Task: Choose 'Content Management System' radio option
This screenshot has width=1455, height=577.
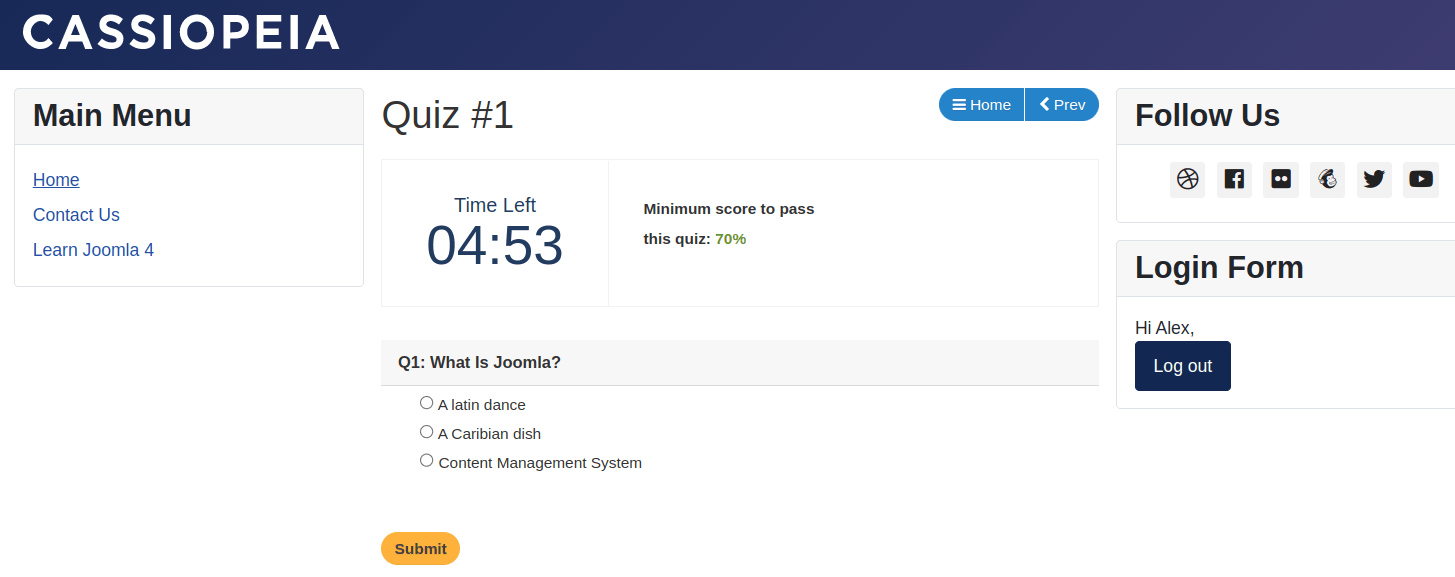Action: pyautogui.click(x=427, y=461)
